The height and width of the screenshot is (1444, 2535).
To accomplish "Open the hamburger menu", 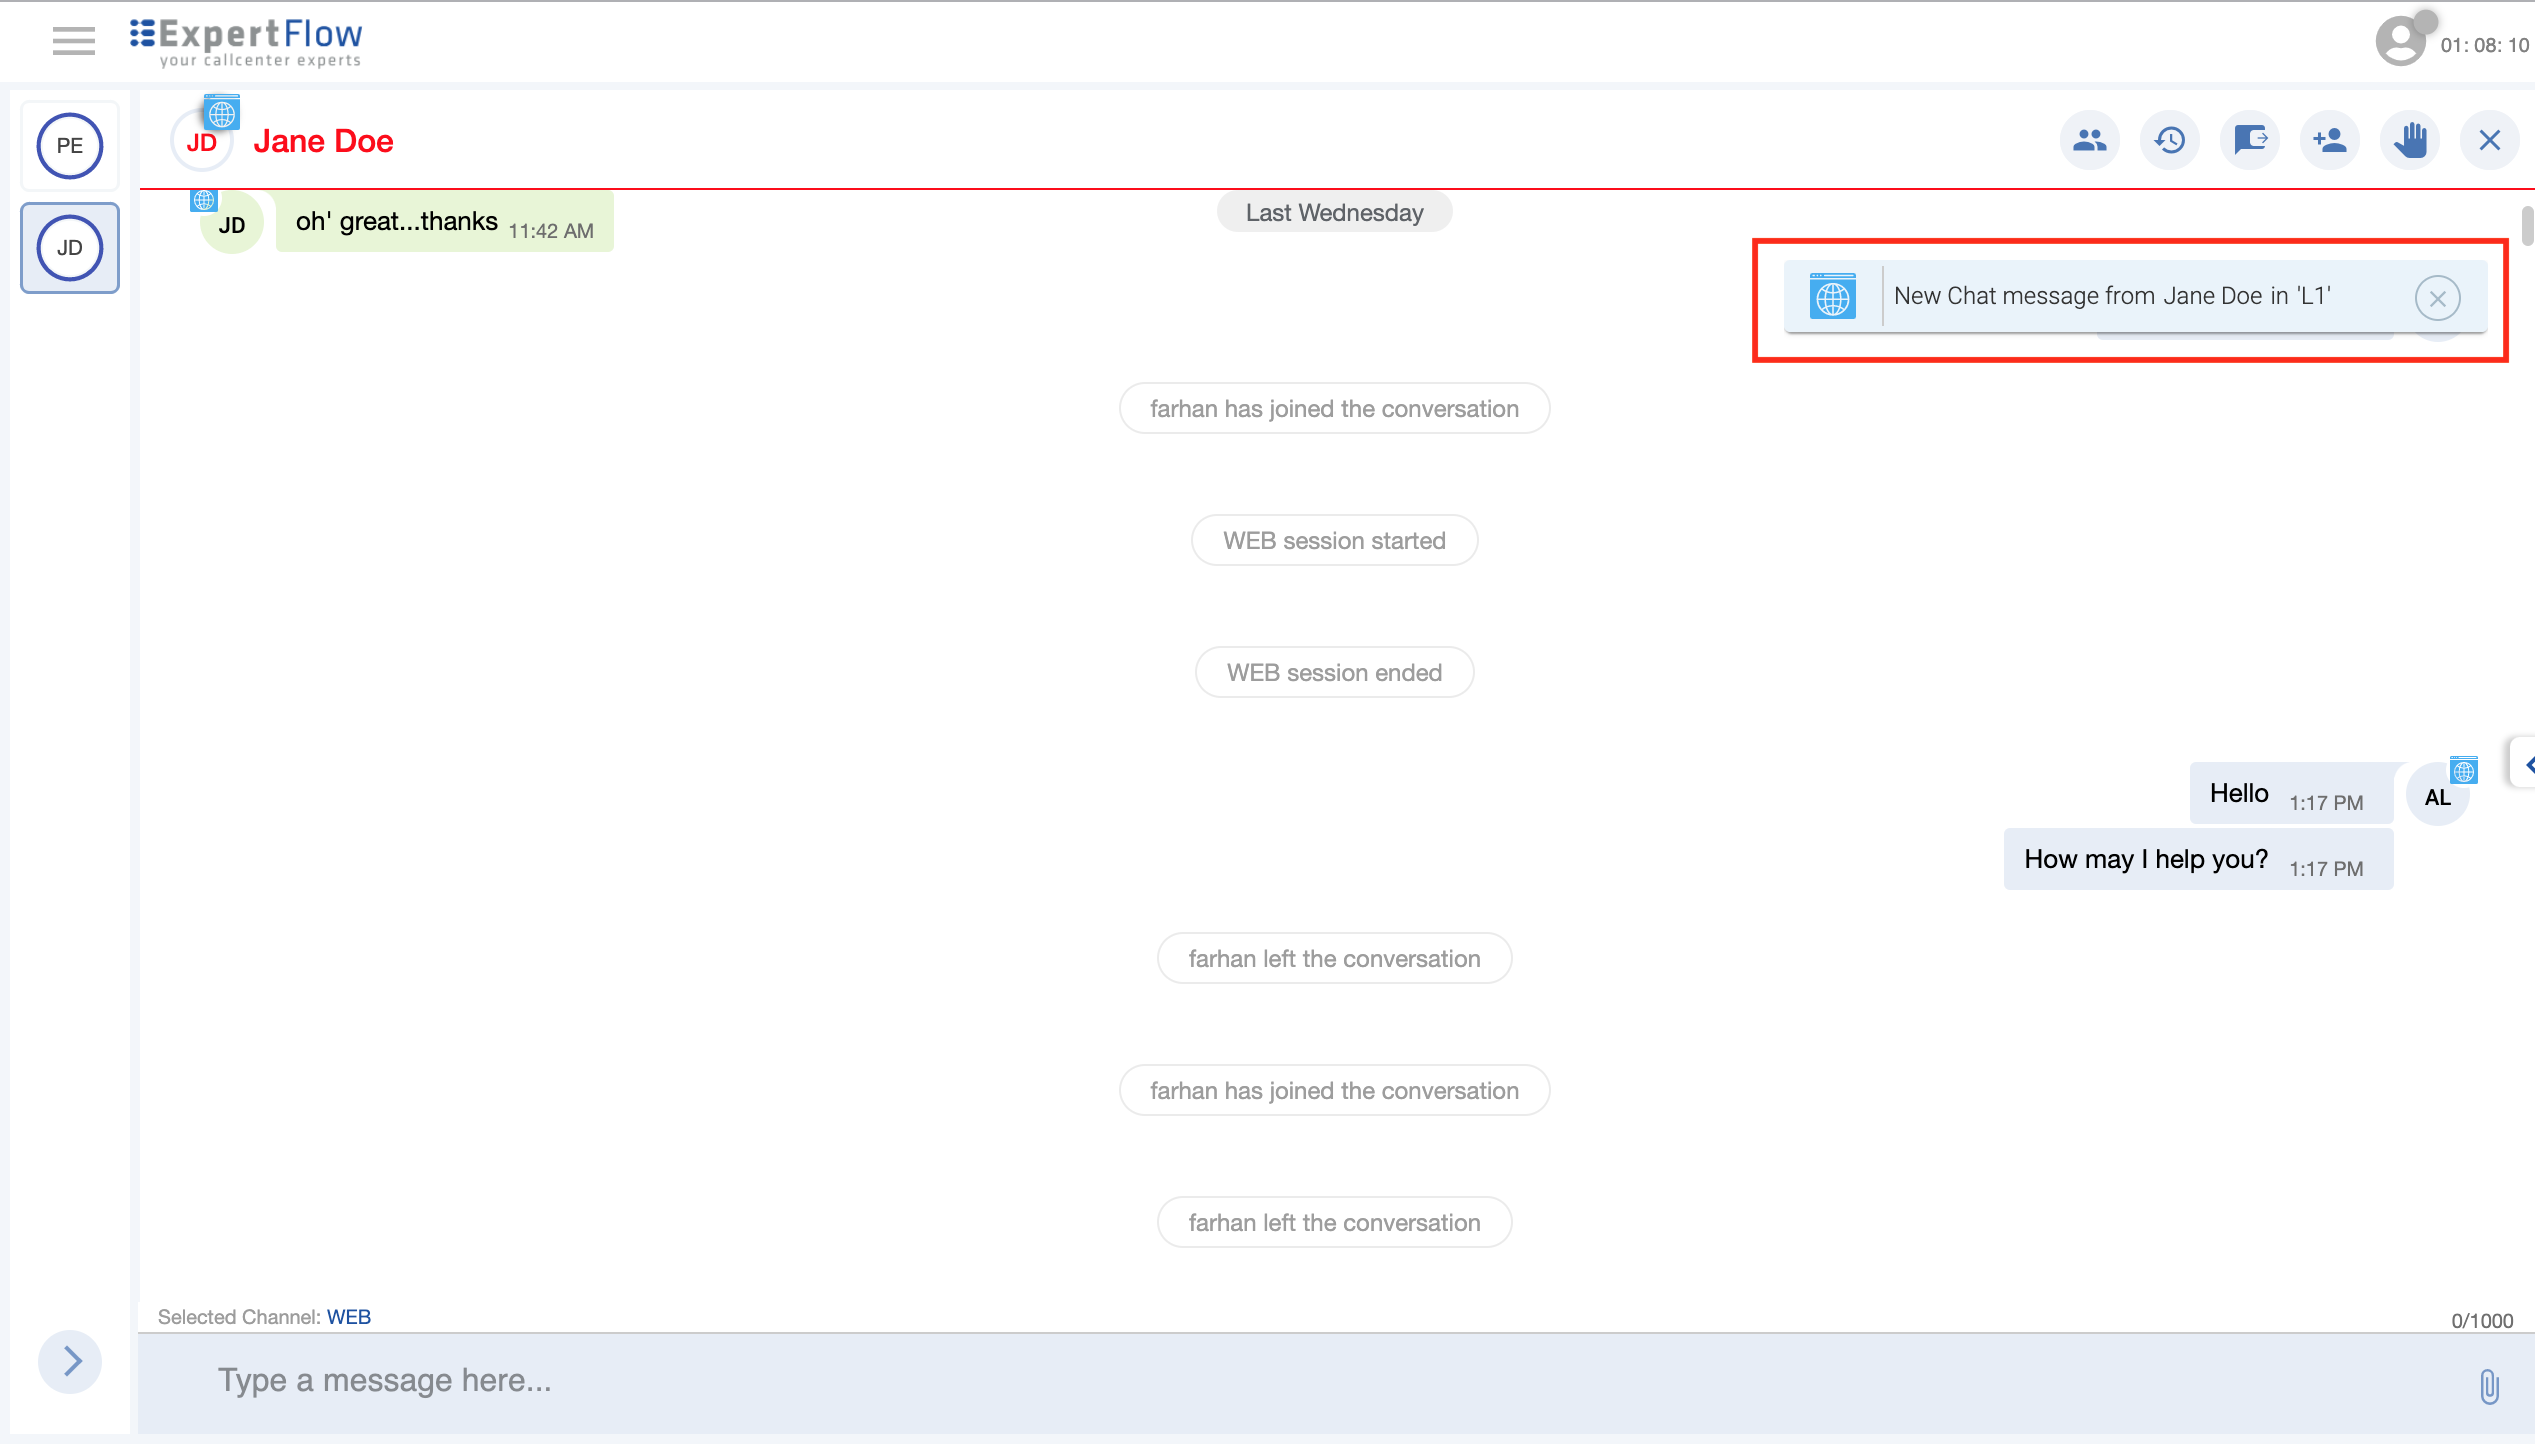I will (x=73, y=41).
